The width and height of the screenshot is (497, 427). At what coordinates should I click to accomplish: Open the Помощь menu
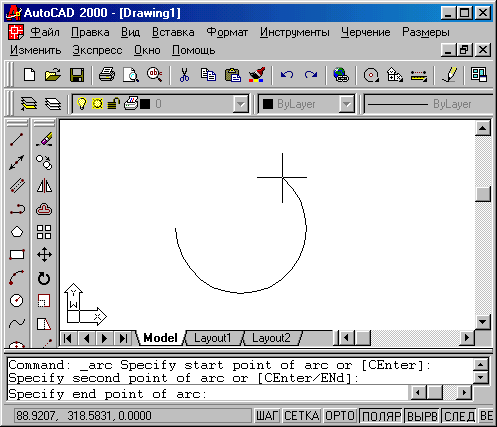tap(193, 50)
